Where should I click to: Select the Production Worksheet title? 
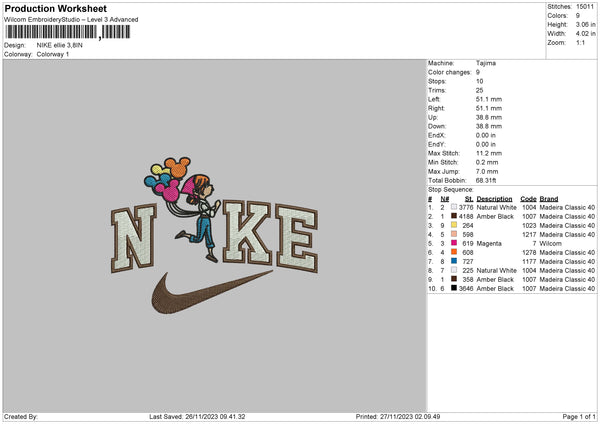pyautogui.click(x=55, y=8)
